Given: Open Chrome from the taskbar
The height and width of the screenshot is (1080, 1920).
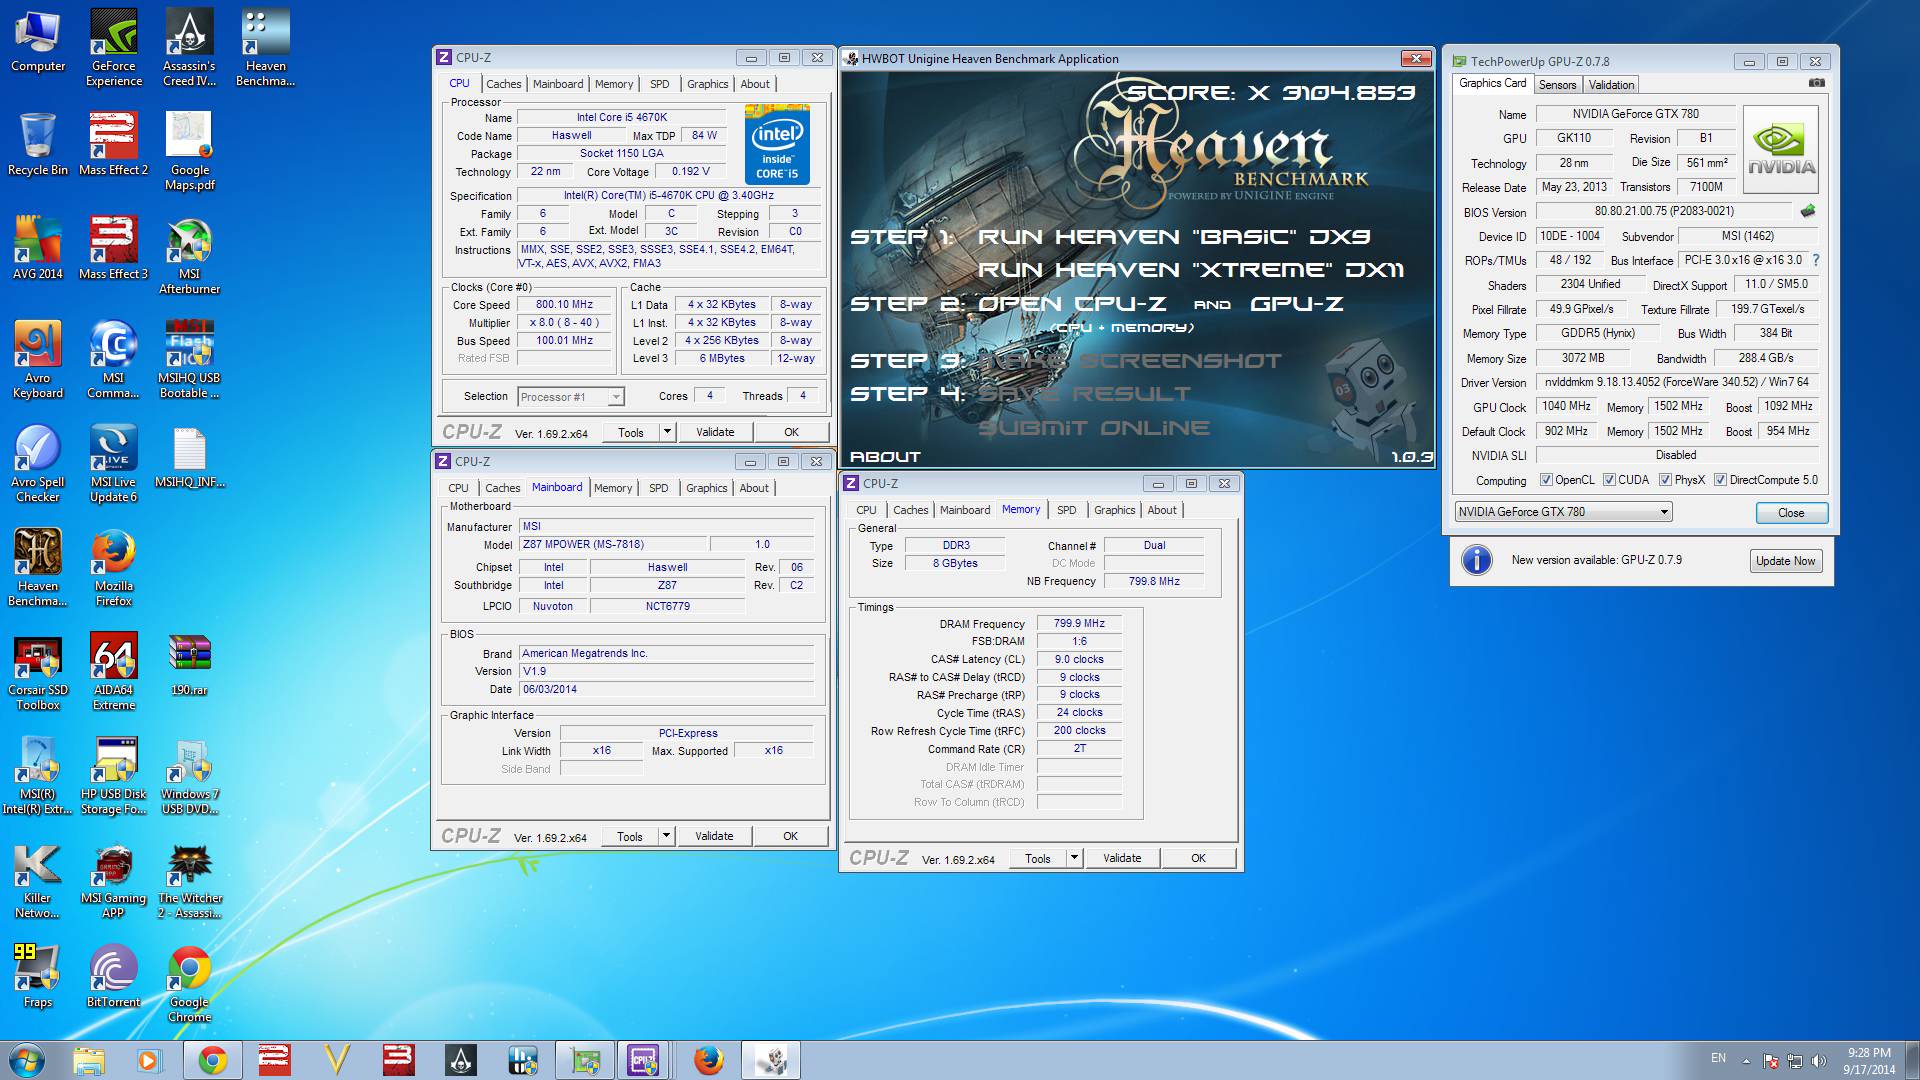Looking at the screenshot, I should 211,1060.
